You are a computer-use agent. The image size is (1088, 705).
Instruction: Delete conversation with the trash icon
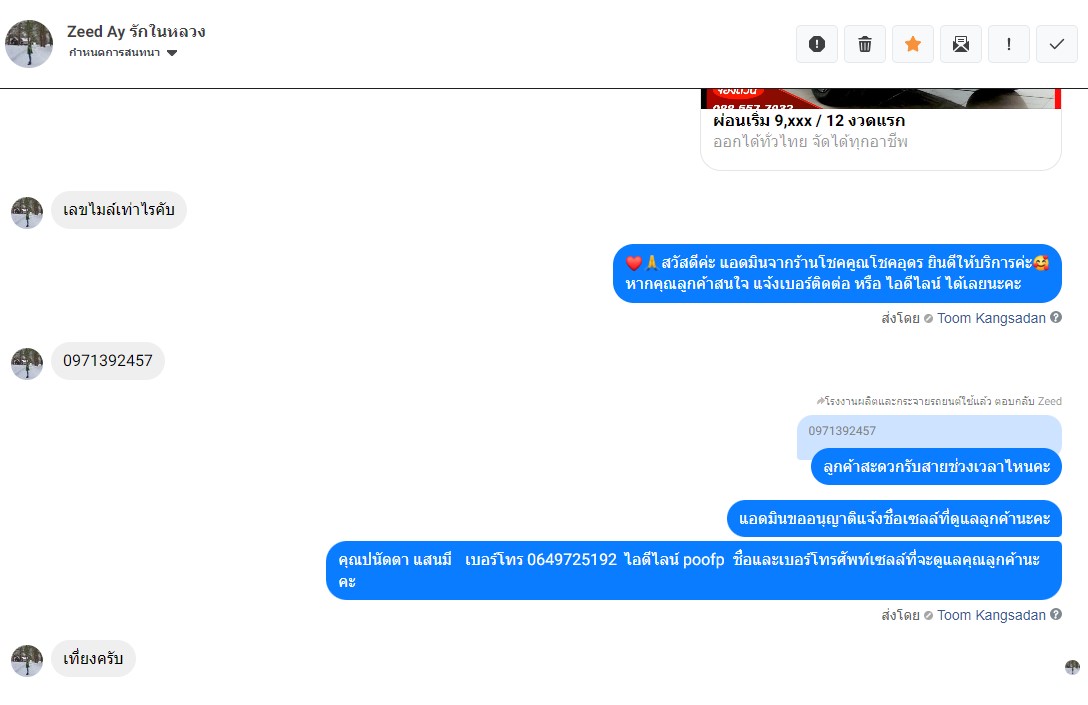tap(865, 44)
